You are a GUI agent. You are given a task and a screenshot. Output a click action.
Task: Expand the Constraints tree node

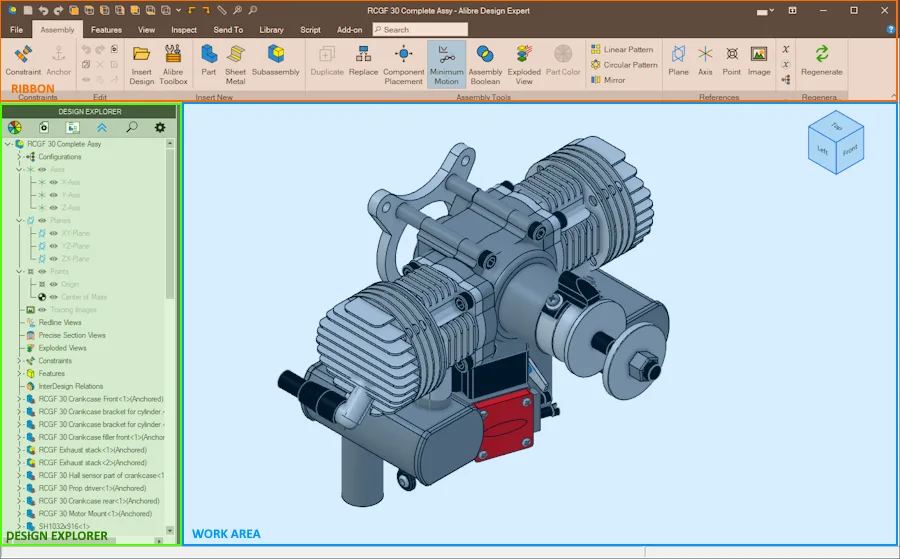pyautogui.click(x=19, y=361)
